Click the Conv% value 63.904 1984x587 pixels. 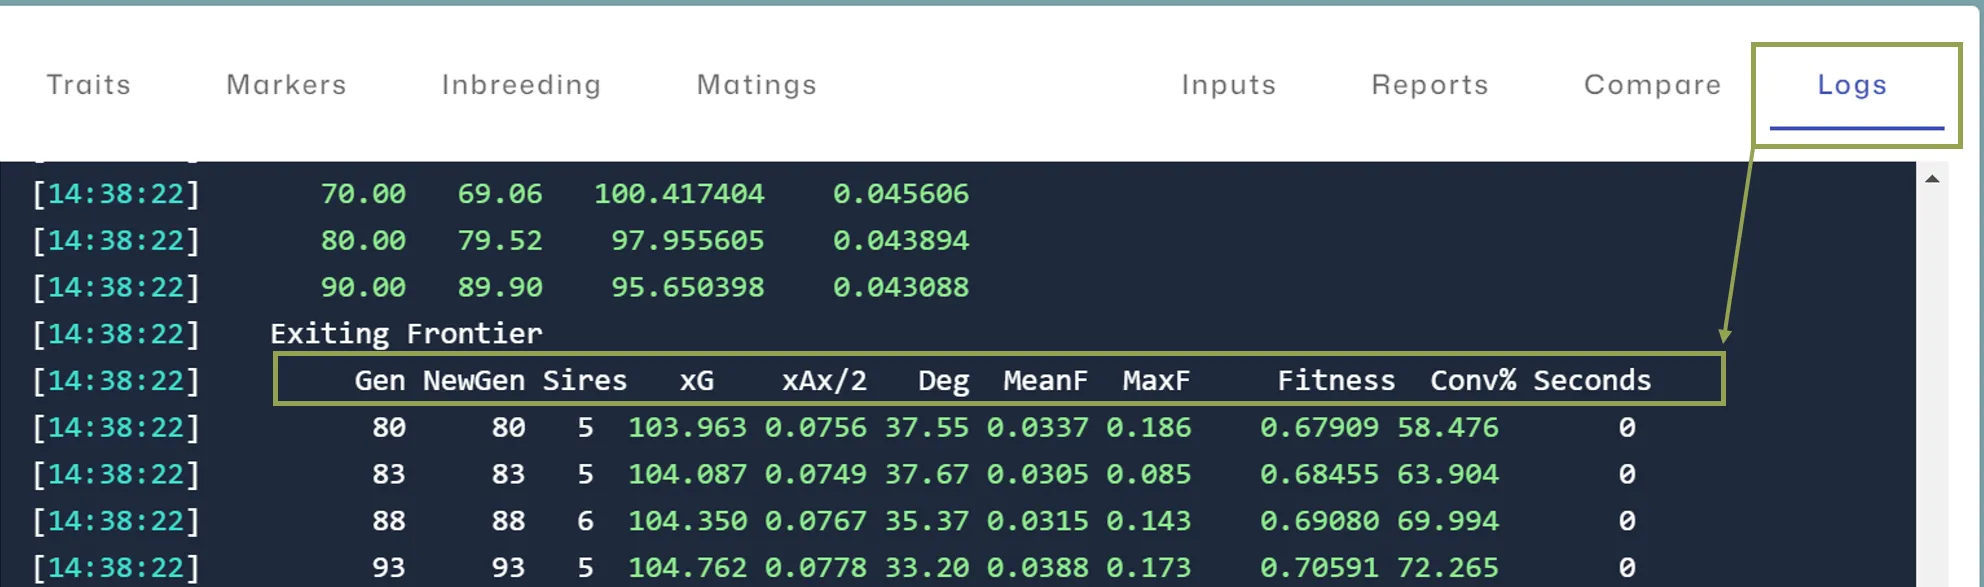(x=1448, y=474)
